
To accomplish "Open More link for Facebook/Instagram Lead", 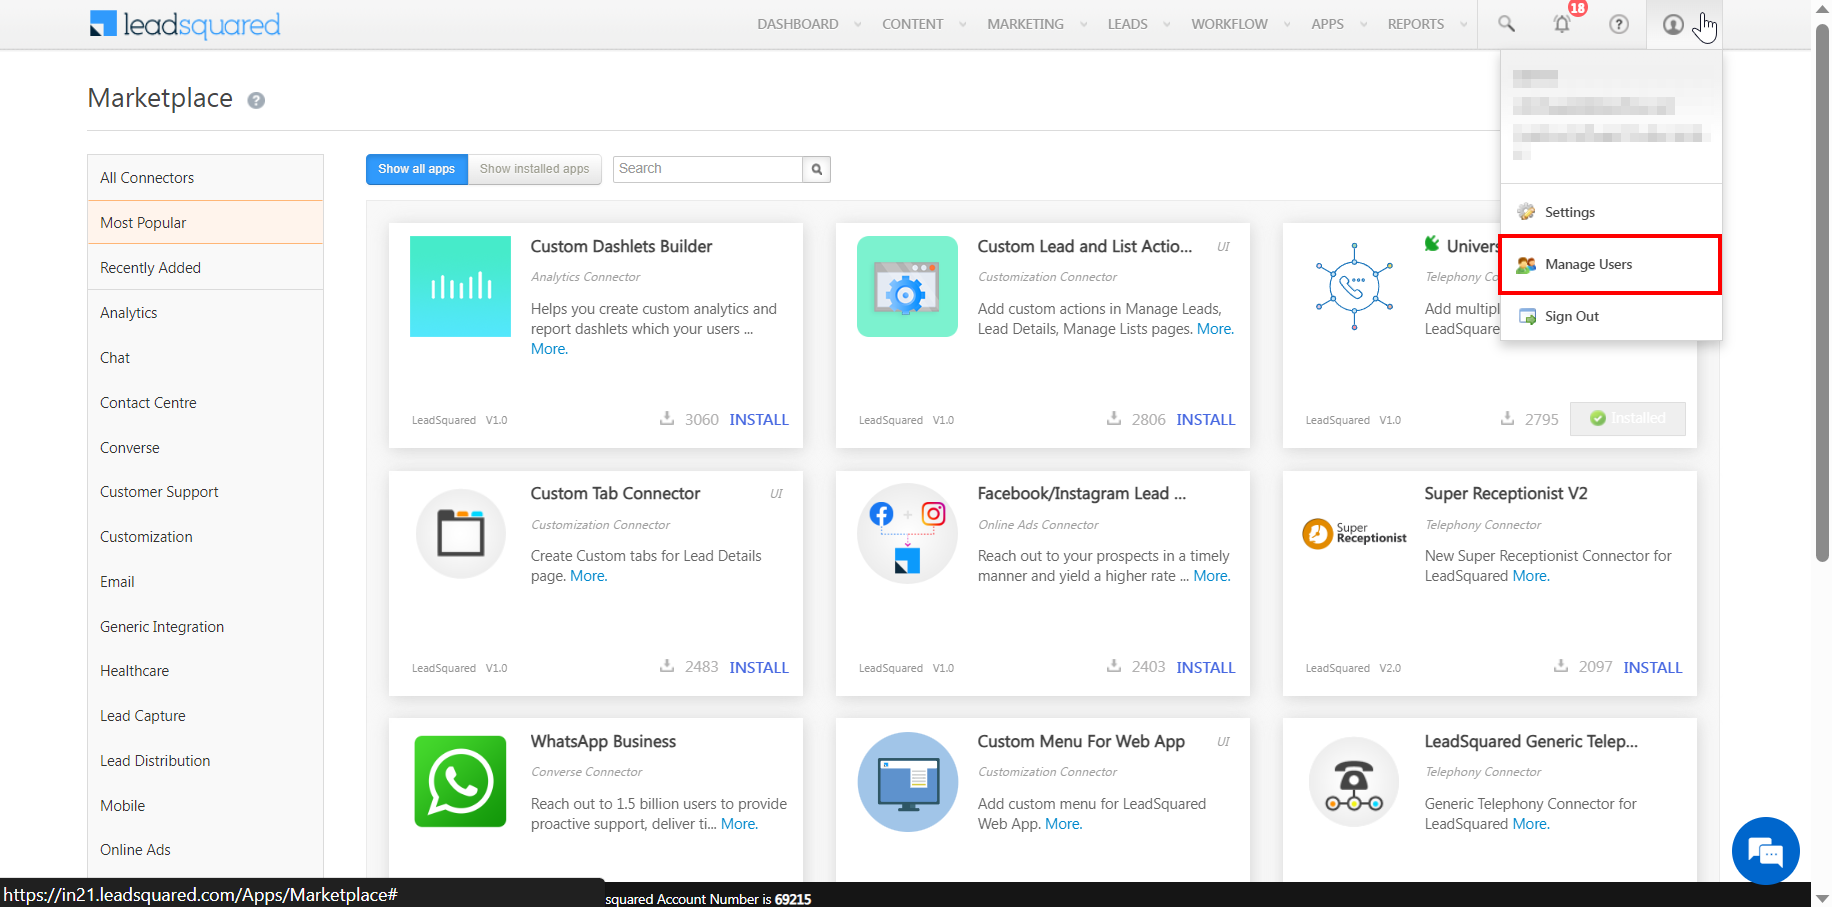I will pyautogui.click(x=1211, y=576).
